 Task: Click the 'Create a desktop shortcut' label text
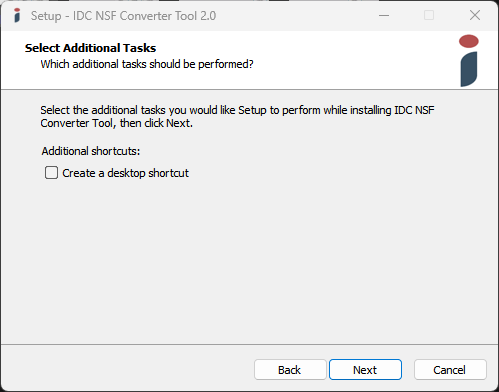coord(125,173)
